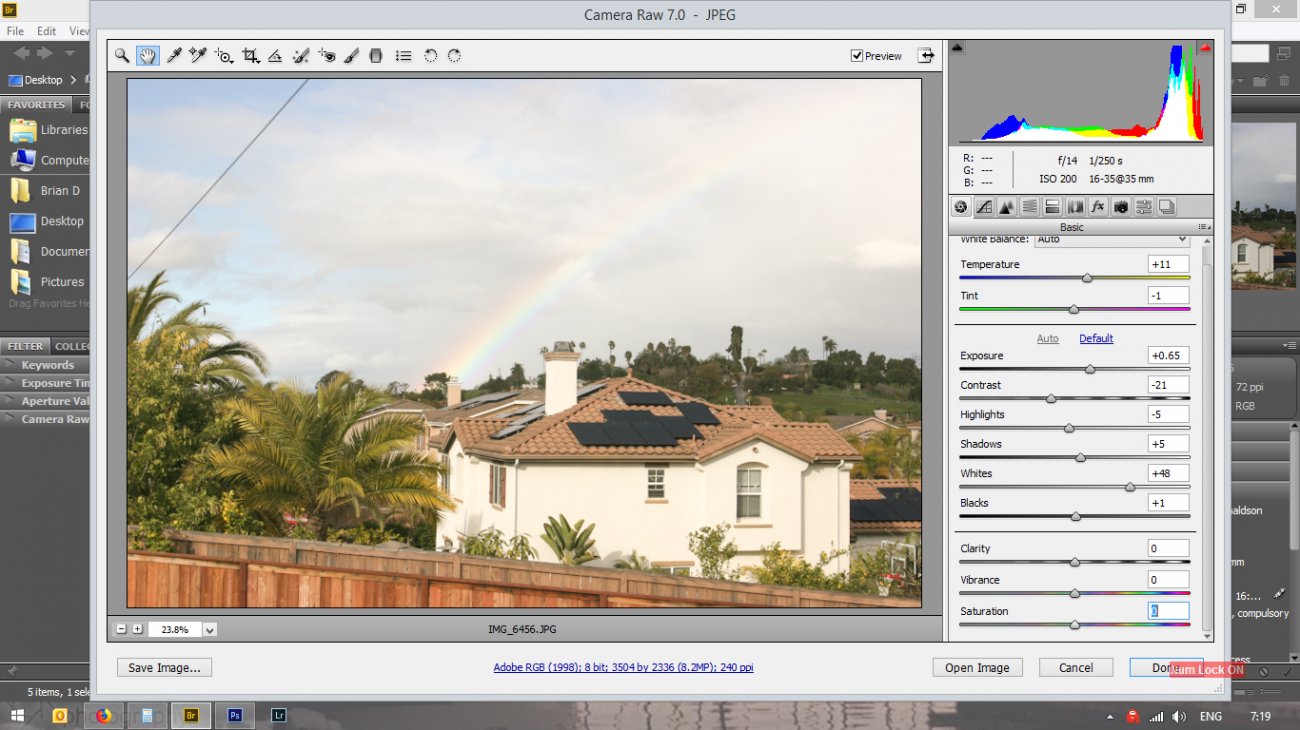Switch to the Filter tab in Bridge
The image size is (1300, 730).
pyautogui.click(x=25, y=346)
